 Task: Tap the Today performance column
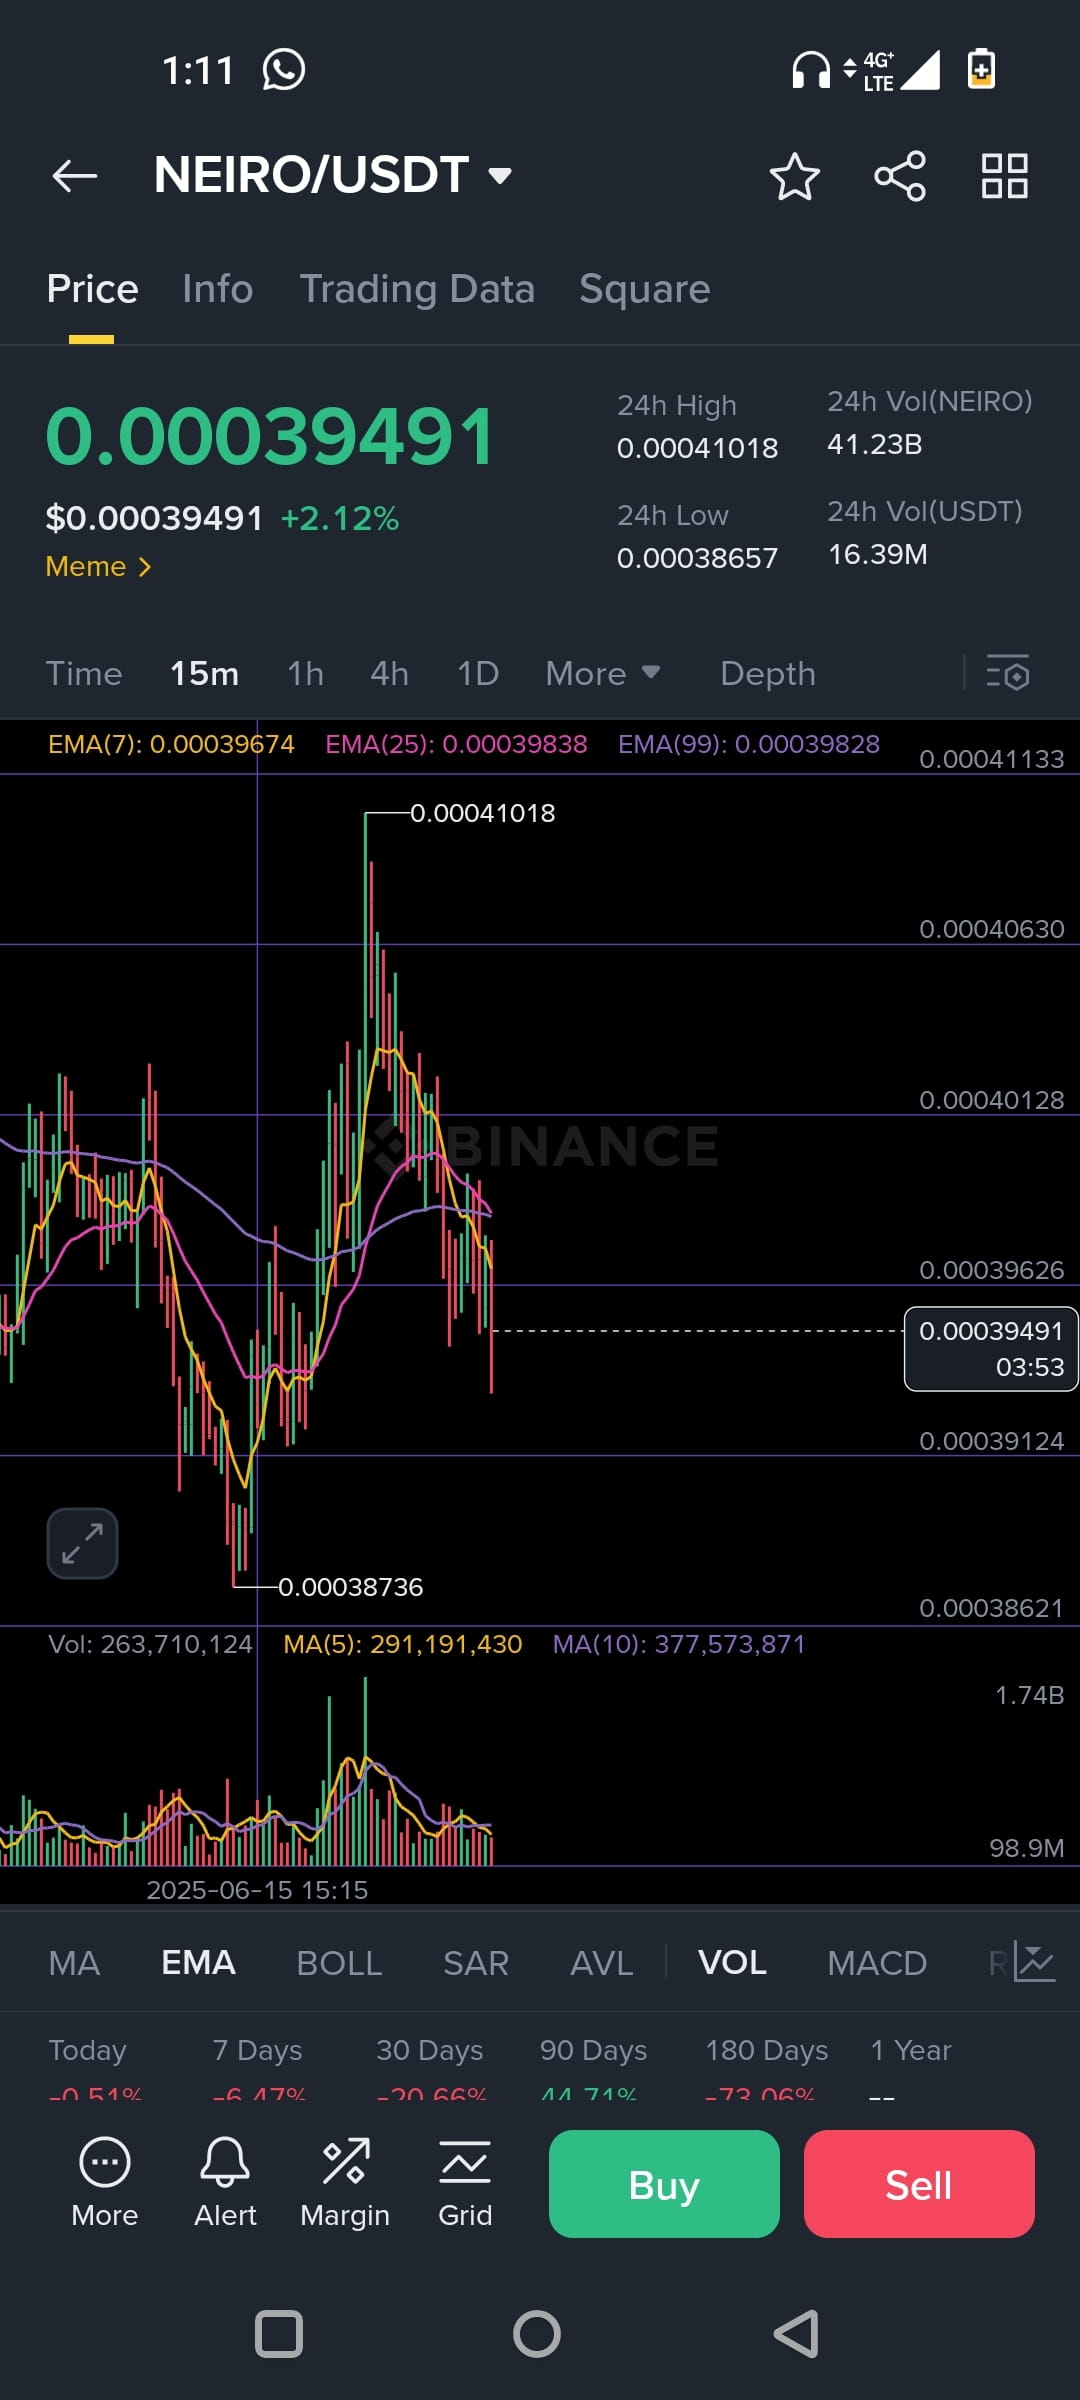coord(94,2067)
